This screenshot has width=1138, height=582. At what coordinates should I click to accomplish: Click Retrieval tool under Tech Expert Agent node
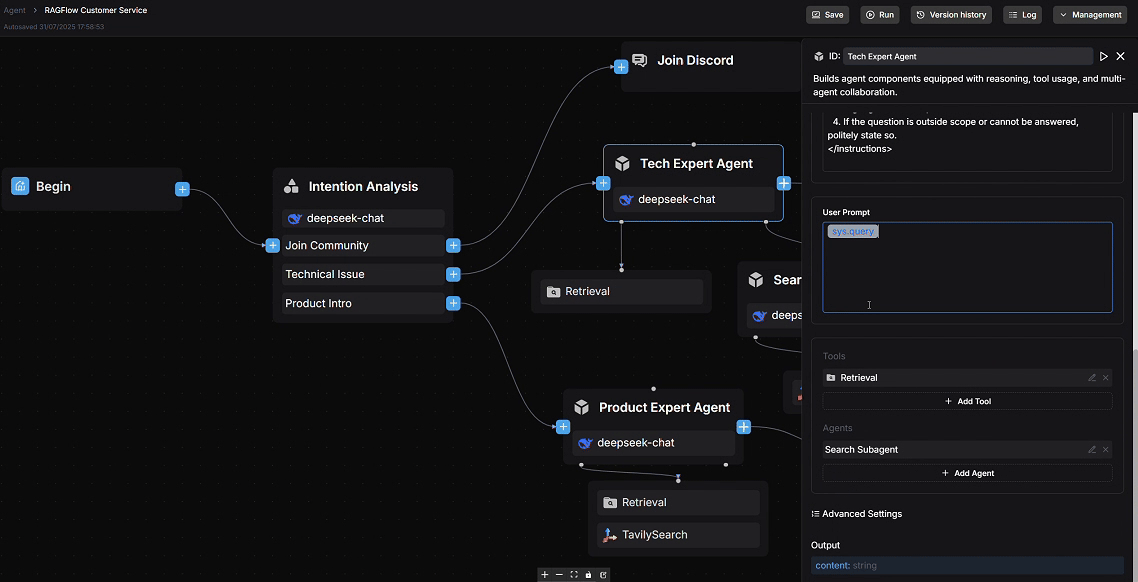[621, 292]
